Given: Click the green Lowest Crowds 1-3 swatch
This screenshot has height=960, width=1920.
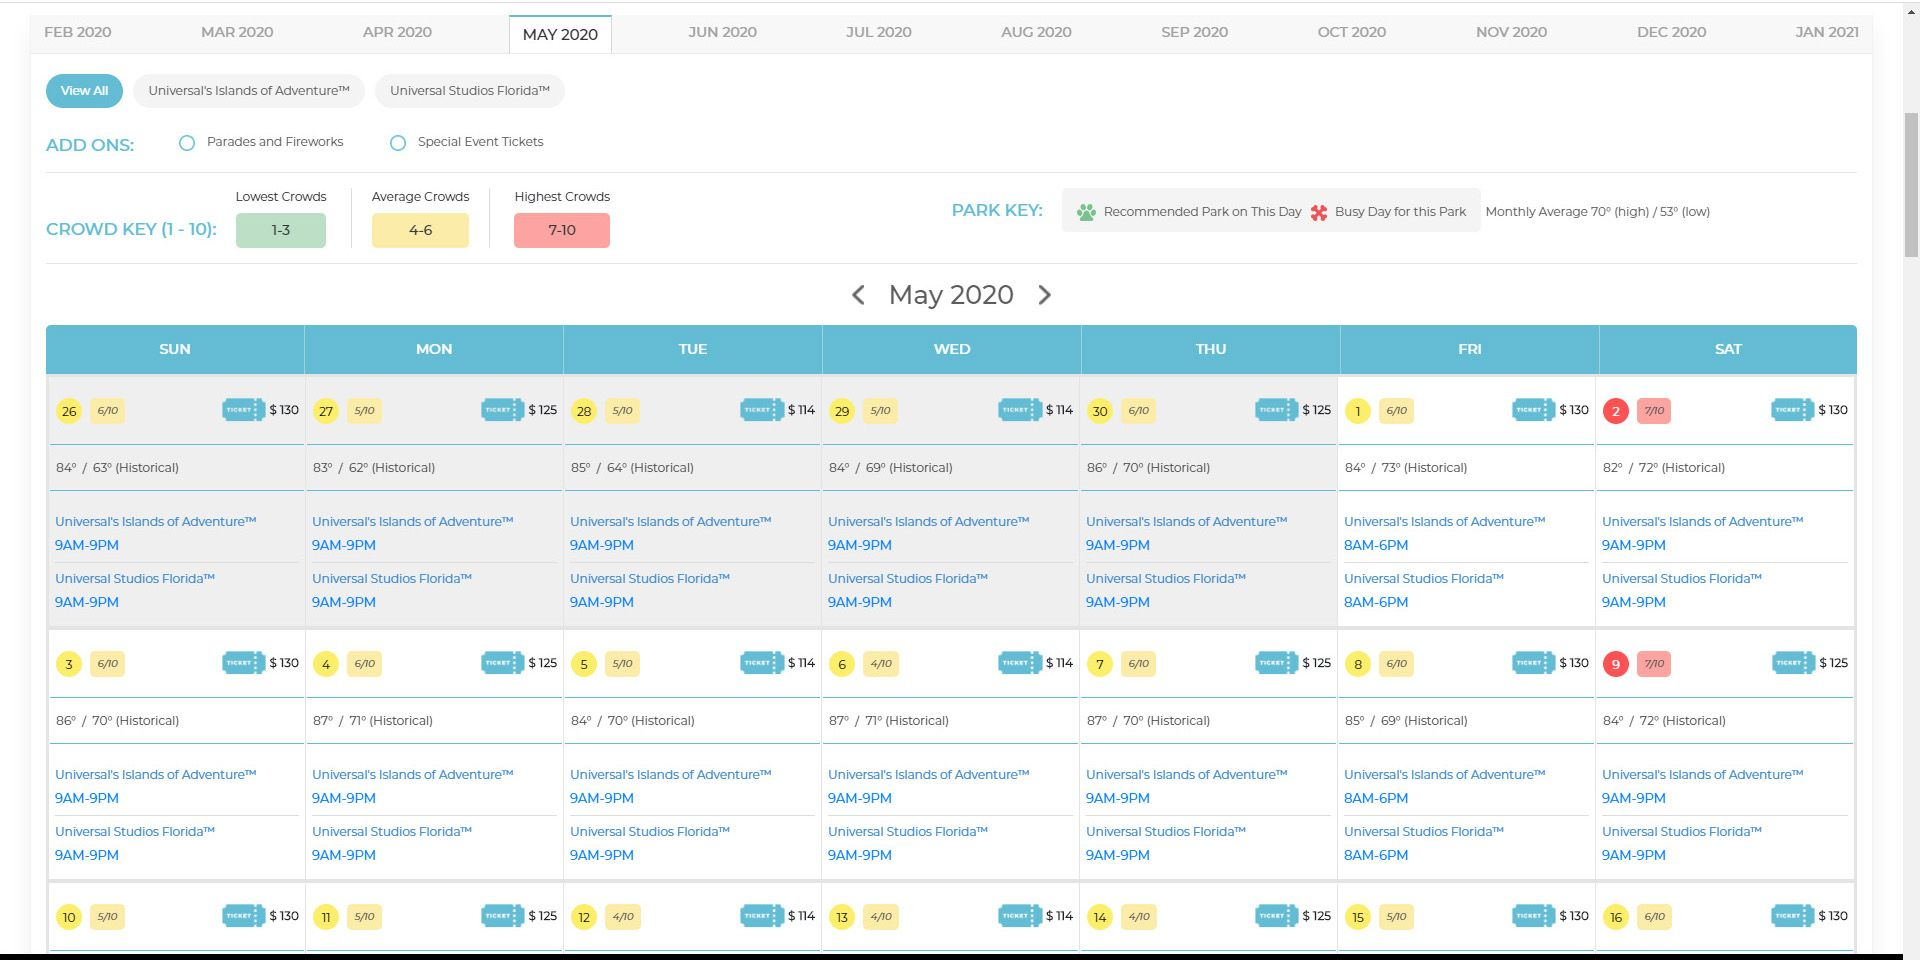Looking at the screenshot, I should [x=281, y=230].
